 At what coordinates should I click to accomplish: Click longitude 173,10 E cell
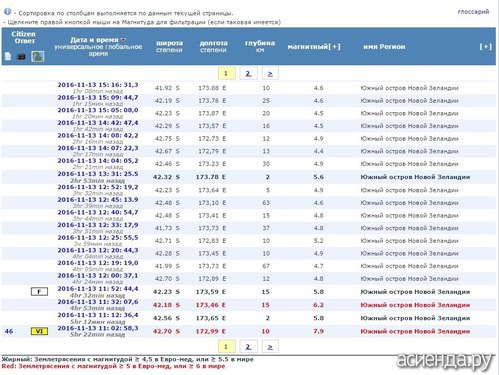(212, 203)
